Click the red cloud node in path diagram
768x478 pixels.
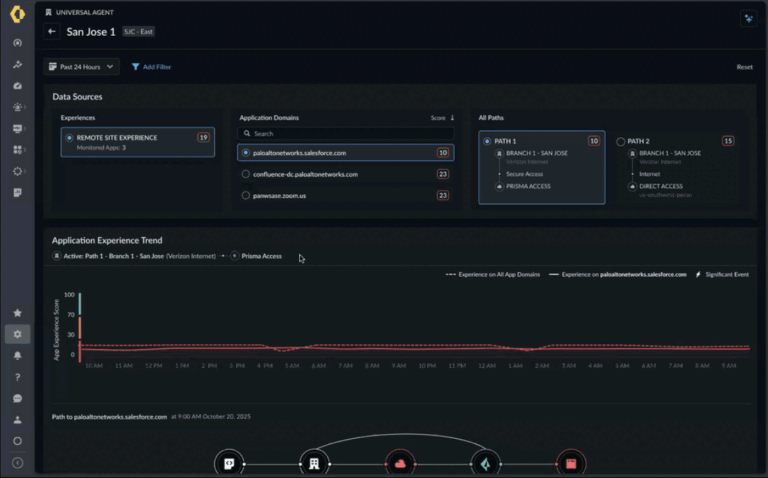400,463
